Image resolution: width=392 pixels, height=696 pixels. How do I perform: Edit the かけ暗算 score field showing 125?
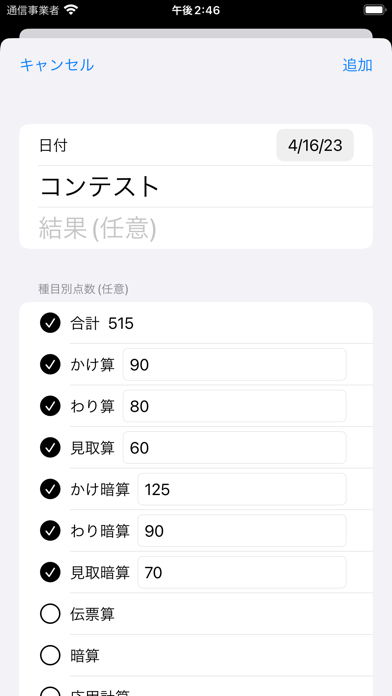pyautogui.click(x=242, y=489)
